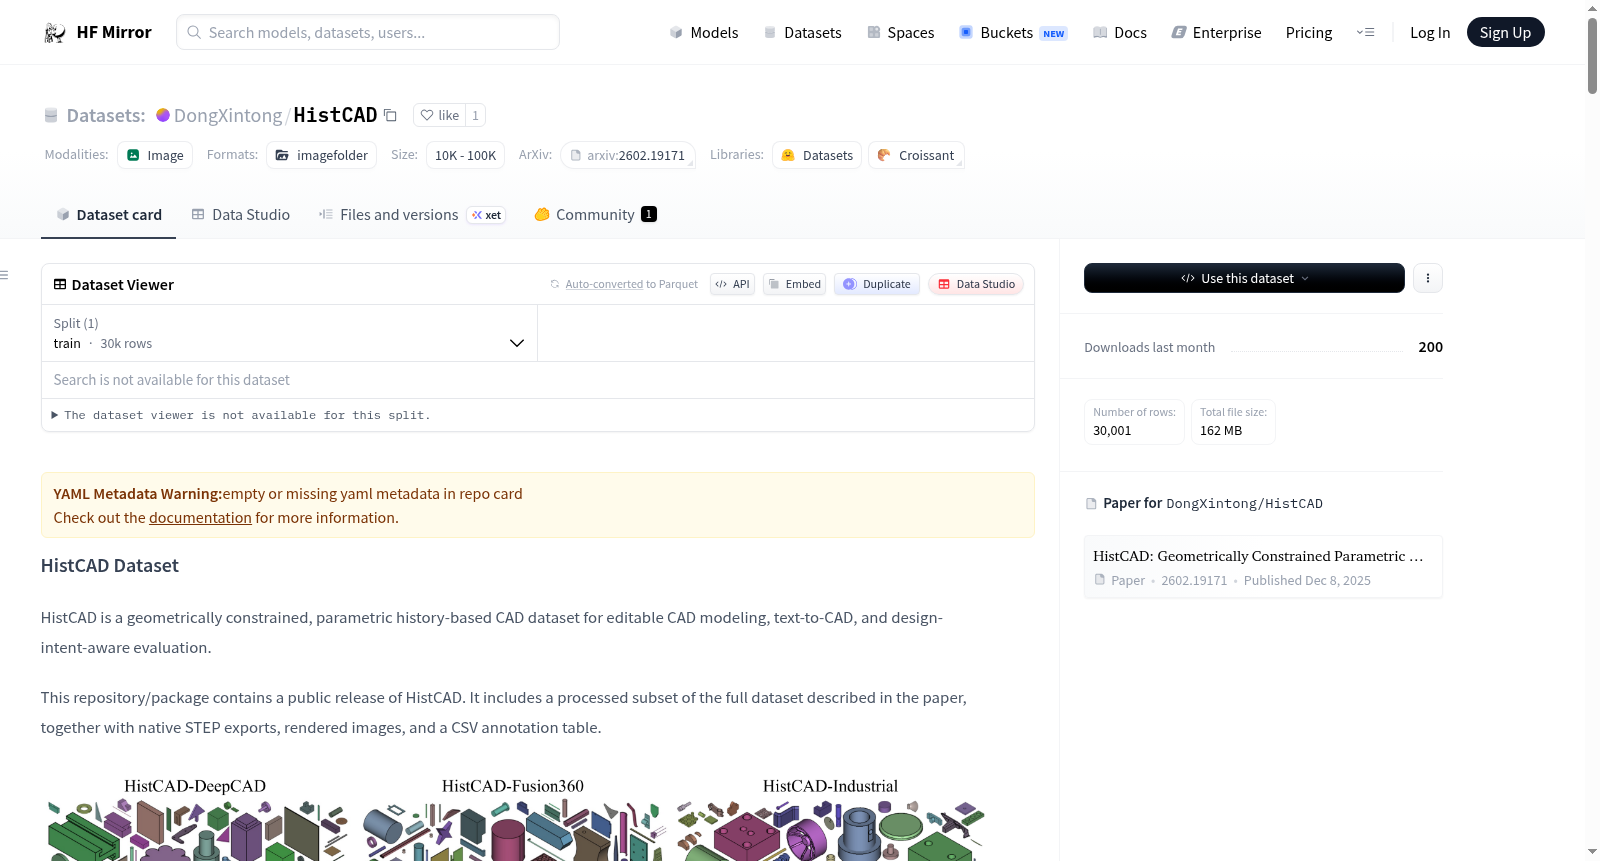
Task: Click the 'Downloads last month' label
Action: coord(1150,348)
